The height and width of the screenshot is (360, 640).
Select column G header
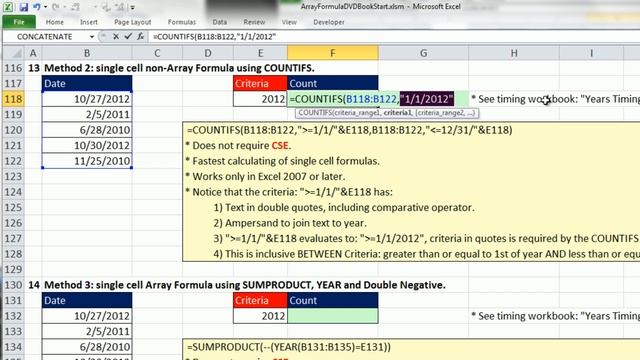pyautogui.click(x=423, y=53)
